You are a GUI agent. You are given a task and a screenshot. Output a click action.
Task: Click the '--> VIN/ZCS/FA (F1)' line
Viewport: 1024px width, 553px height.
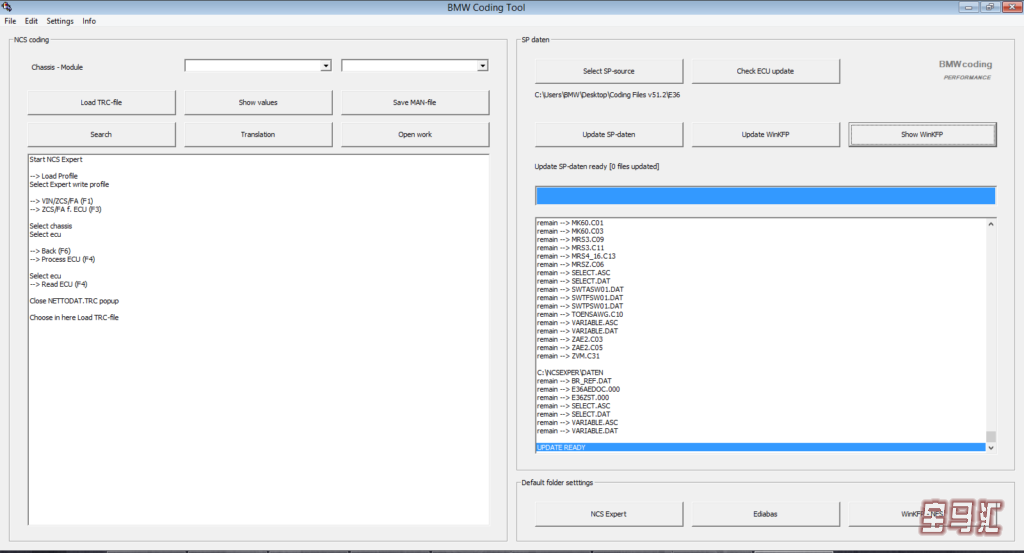pyautogui.click(x=61, y=201)
